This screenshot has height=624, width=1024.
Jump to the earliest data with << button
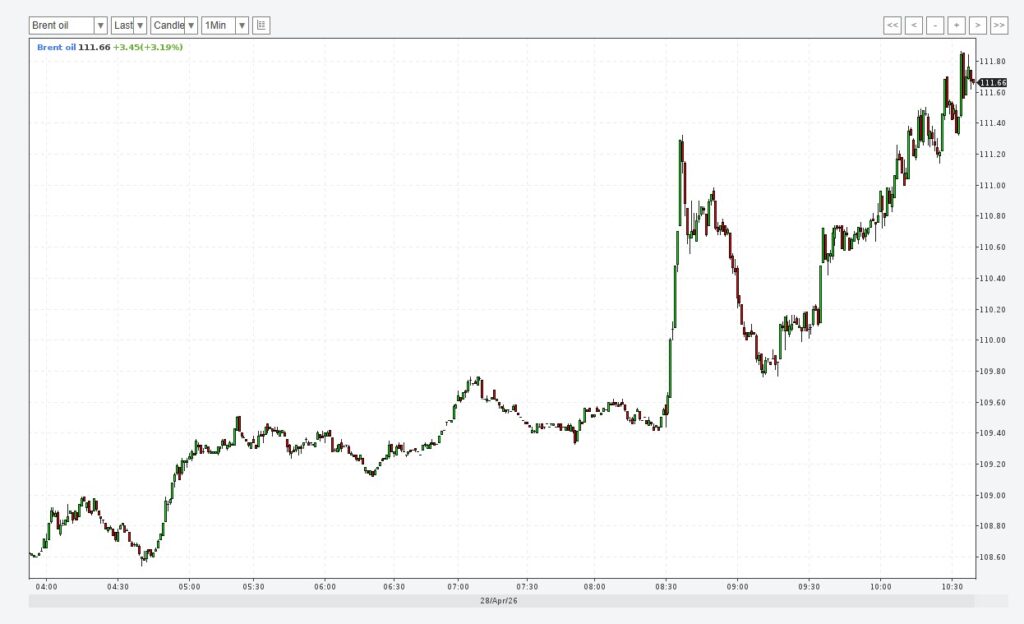(x=893, y=25)
